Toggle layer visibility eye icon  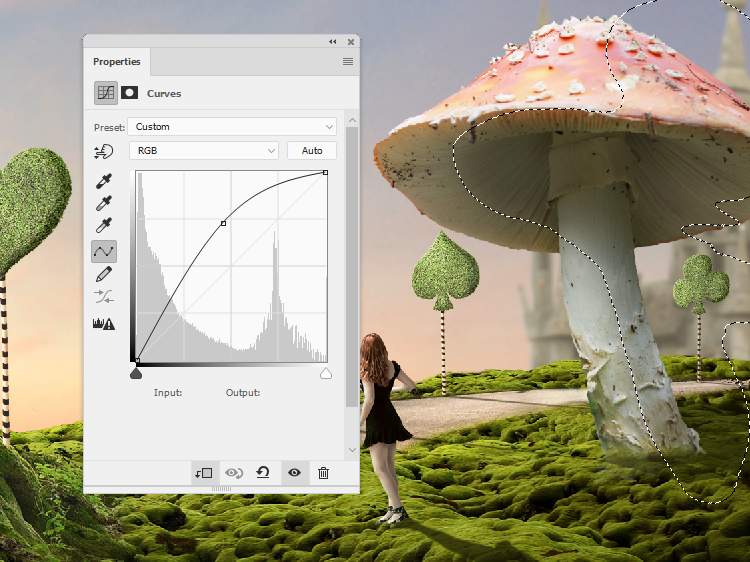tap(294, 473)
